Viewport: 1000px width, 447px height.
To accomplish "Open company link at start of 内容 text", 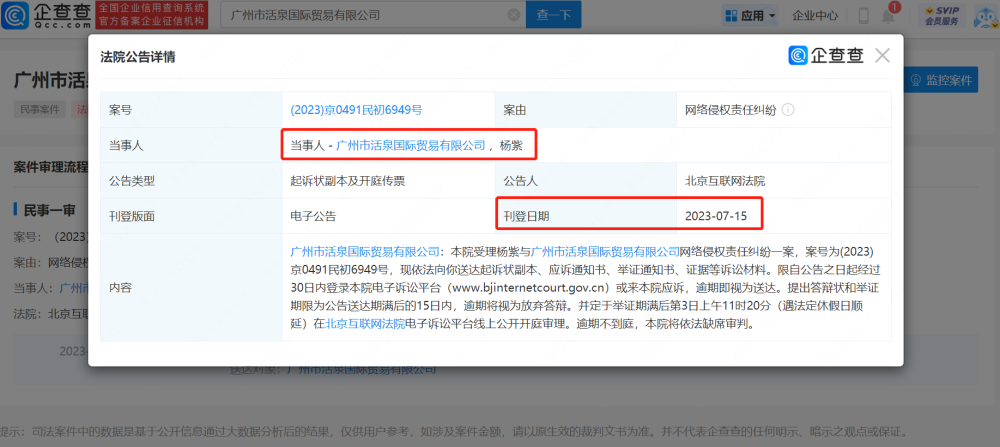I will [x=365, y=251].
